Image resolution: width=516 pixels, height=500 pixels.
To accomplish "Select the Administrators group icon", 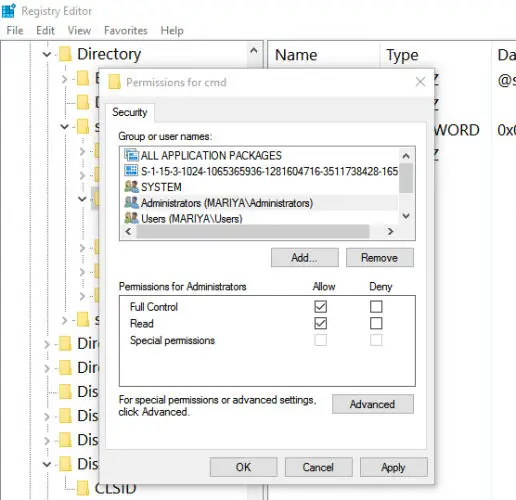I will [131, 202].
